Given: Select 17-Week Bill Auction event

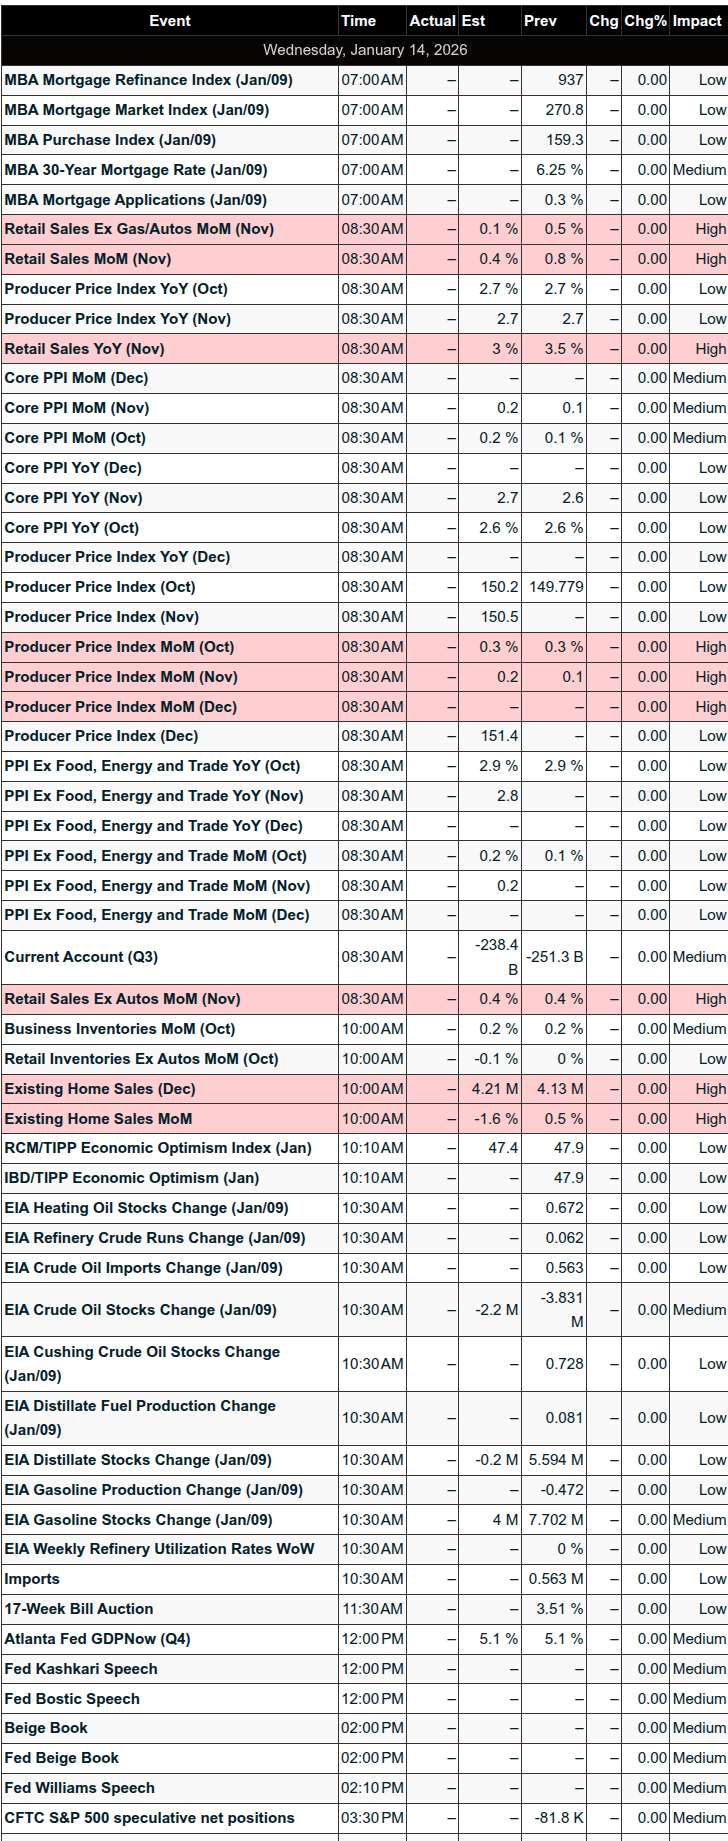Looking at the screenshot, I should (79, 1609).
